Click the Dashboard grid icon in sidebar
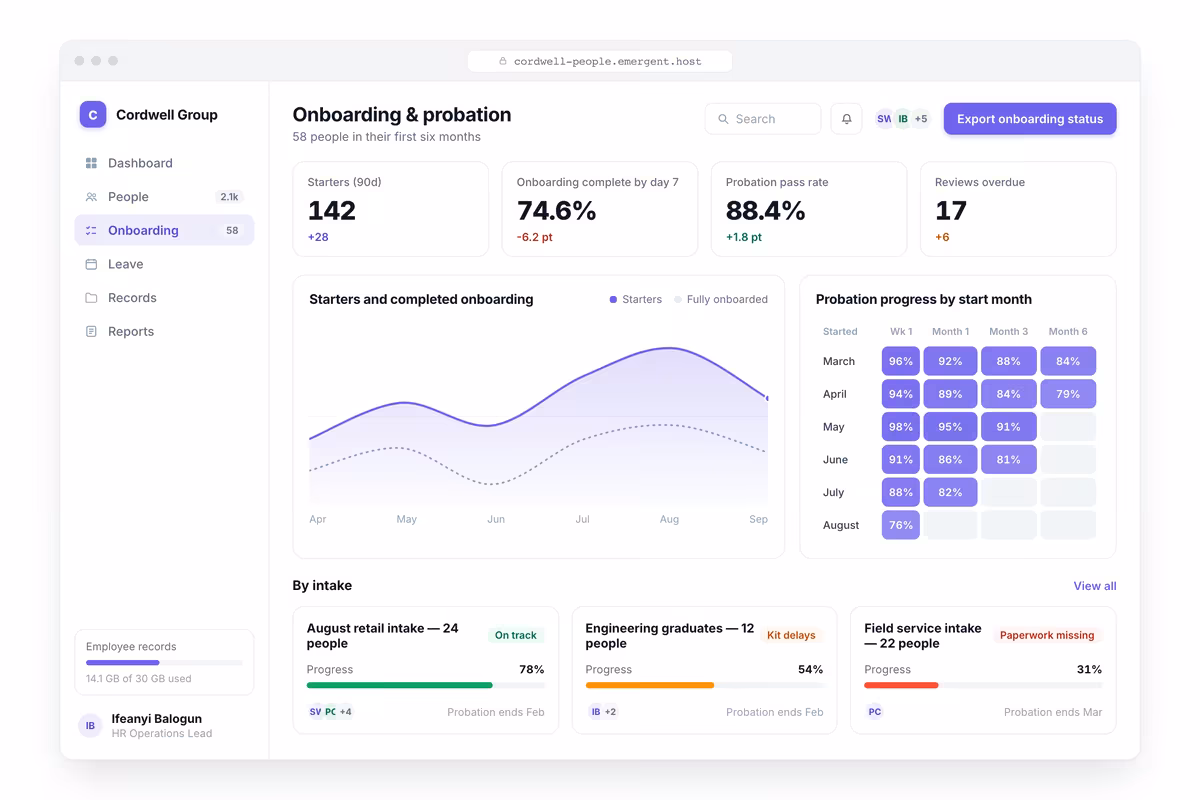 (x=91, y=163)
